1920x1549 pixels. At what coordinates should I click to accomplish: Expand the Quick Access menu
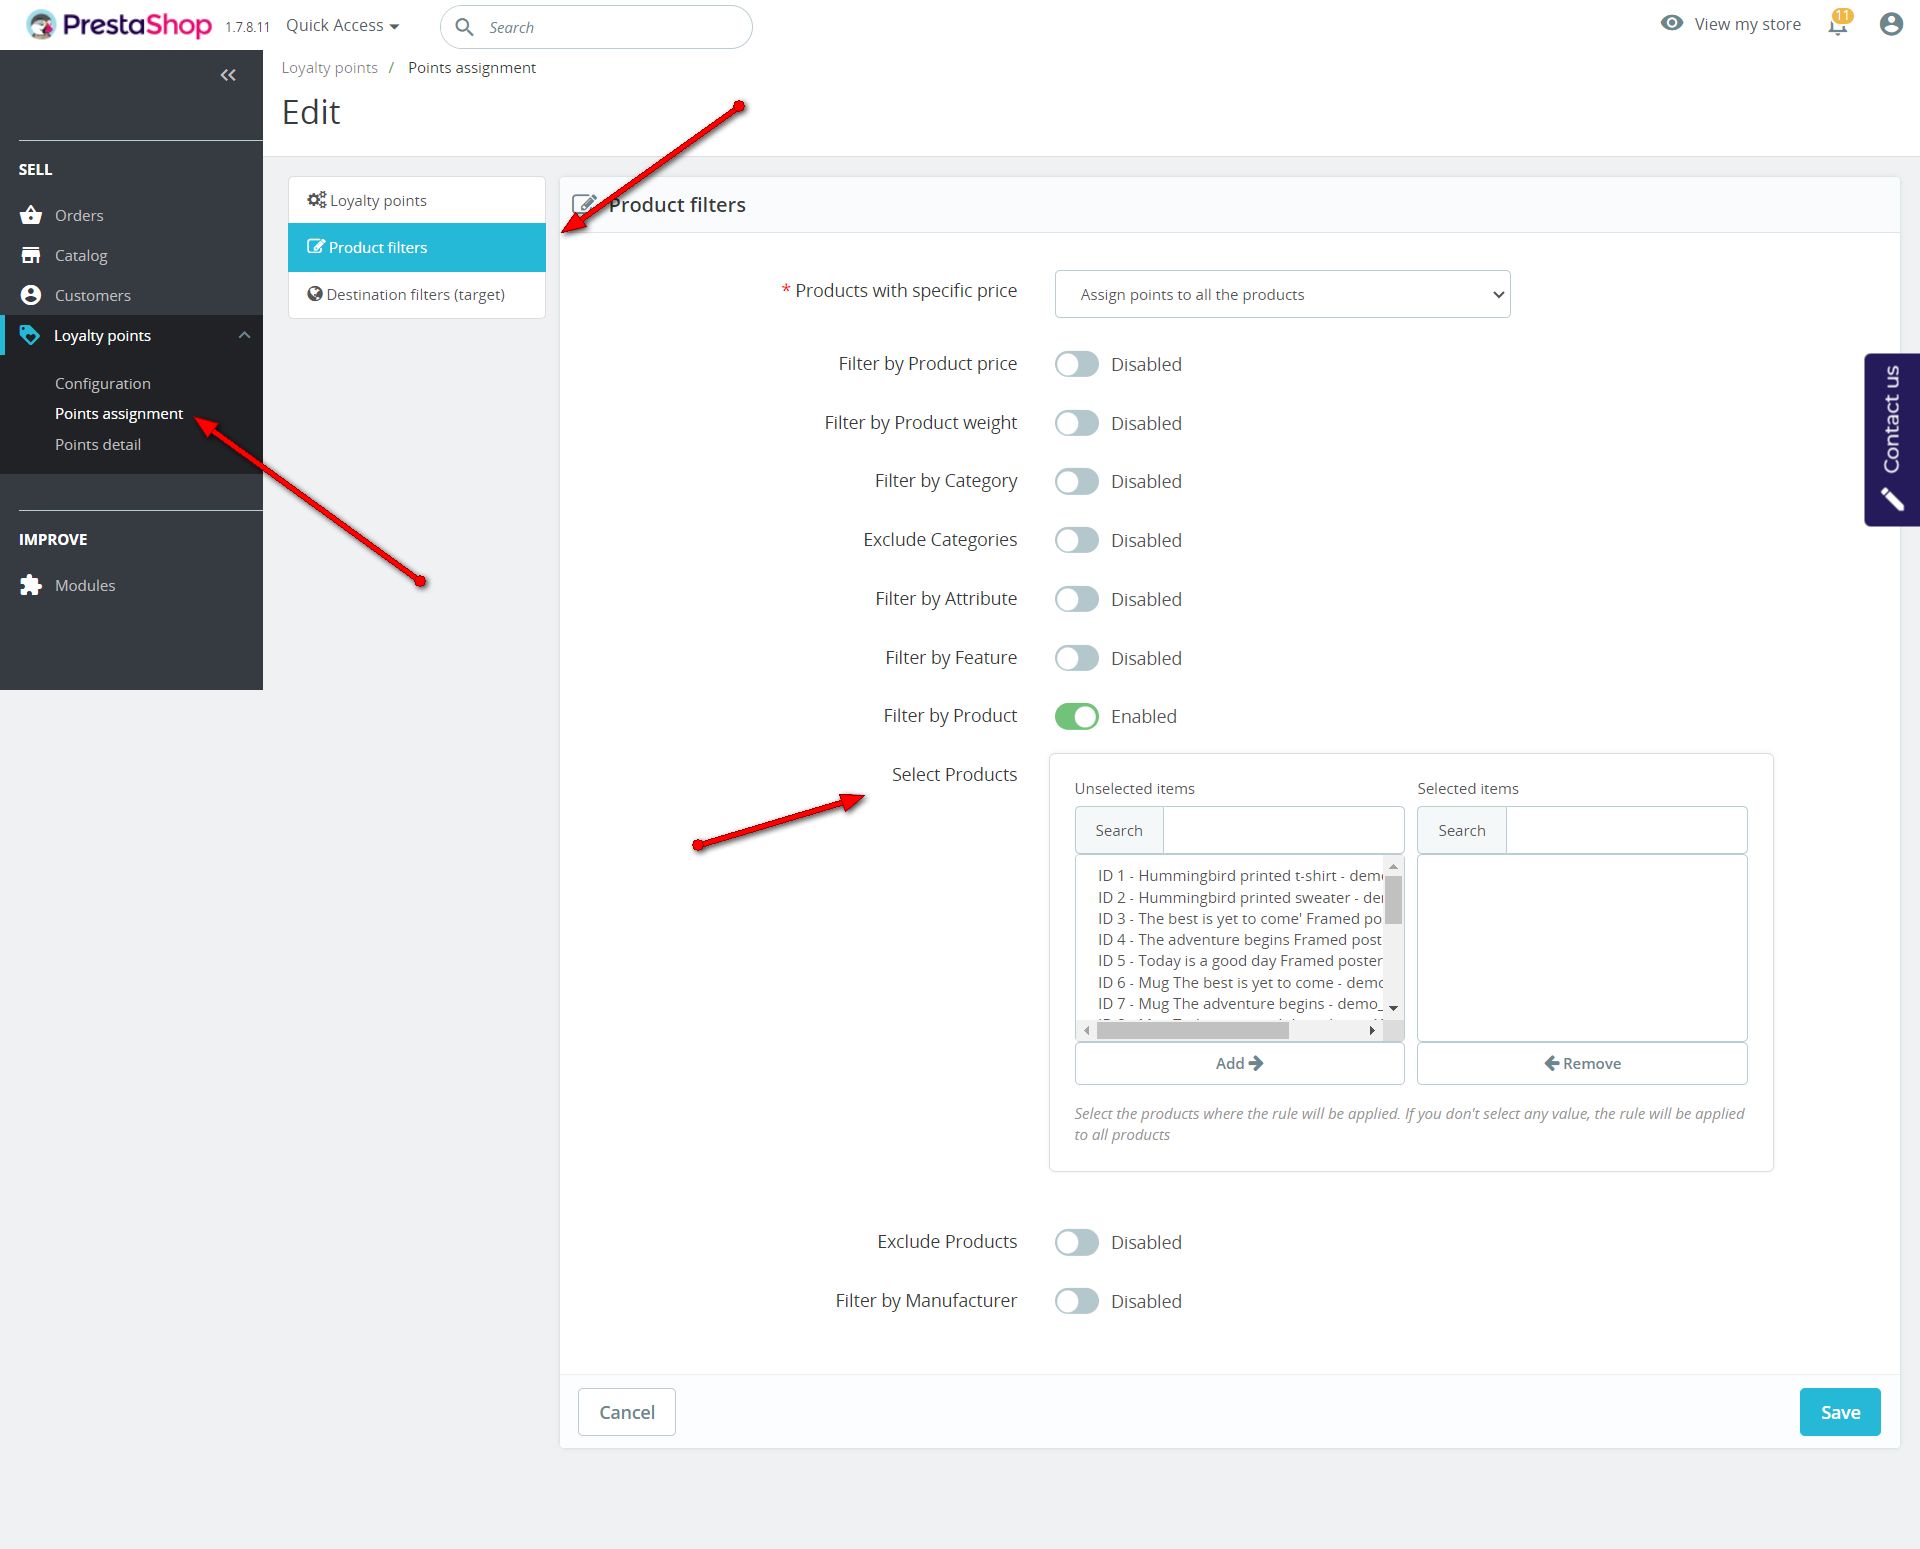342,26
